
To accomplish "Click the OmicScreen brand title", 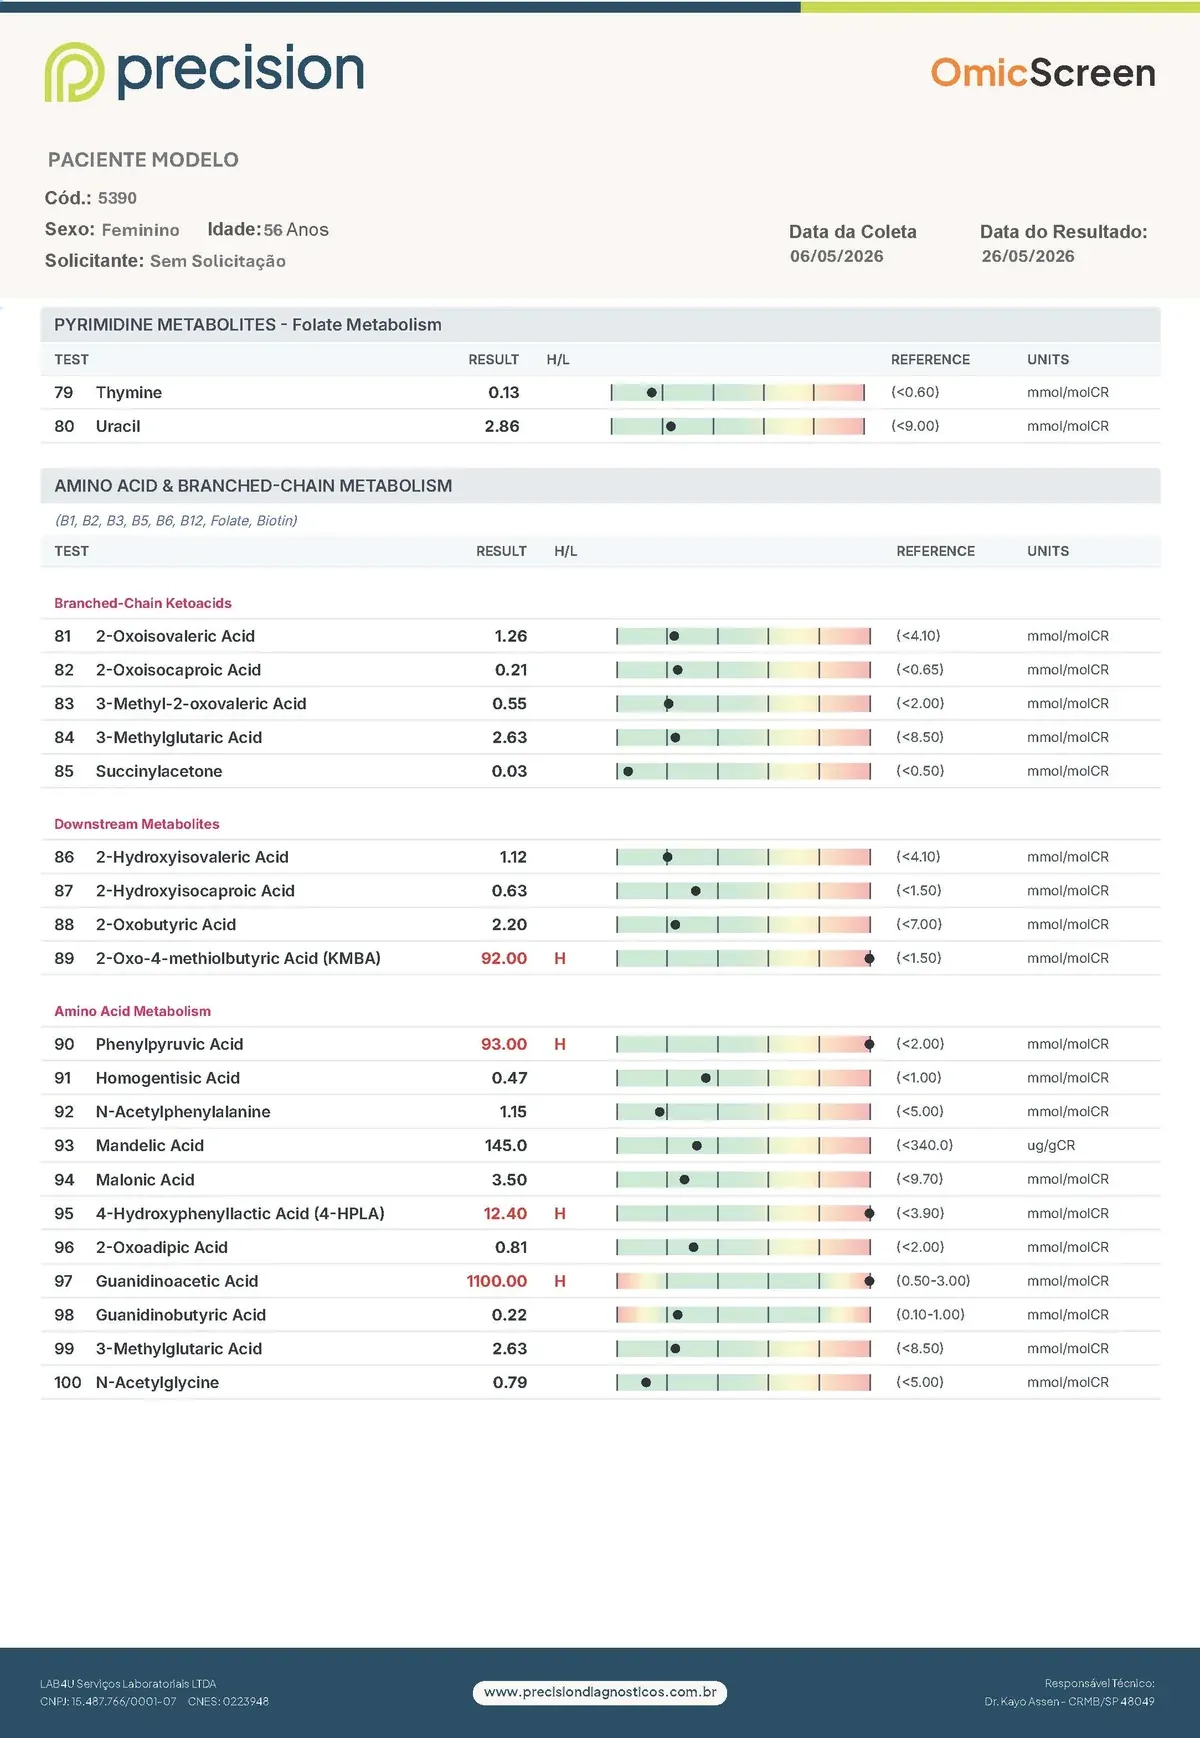I will coord(1043,73).
